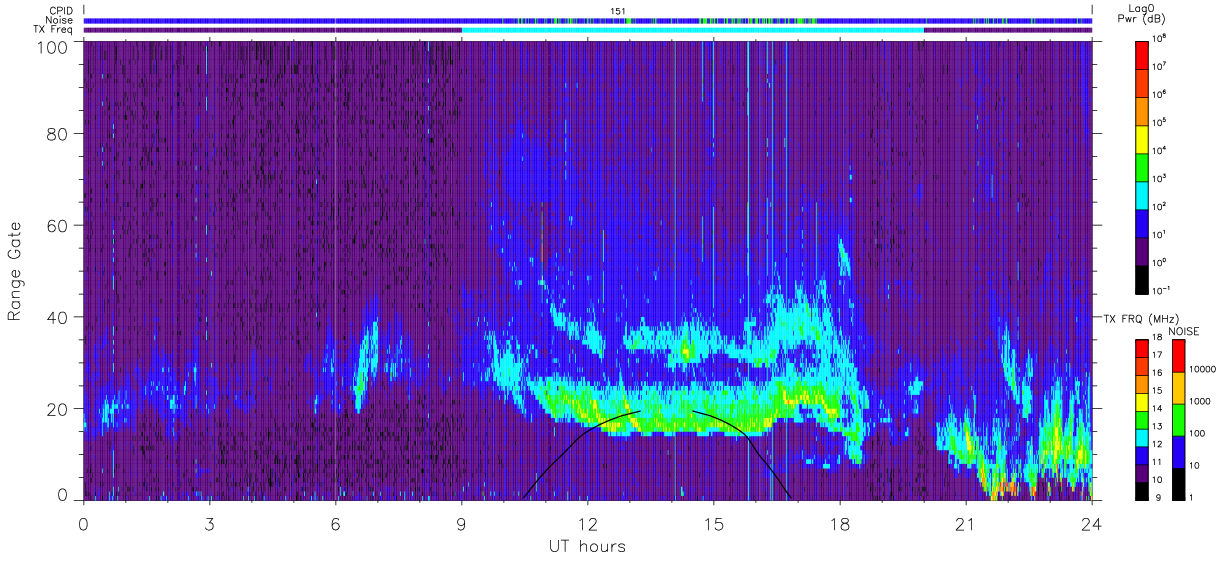Click the 24 tick on UT hours axis
This screenshot has height=567, width=1228.
tap(1091, 523)
